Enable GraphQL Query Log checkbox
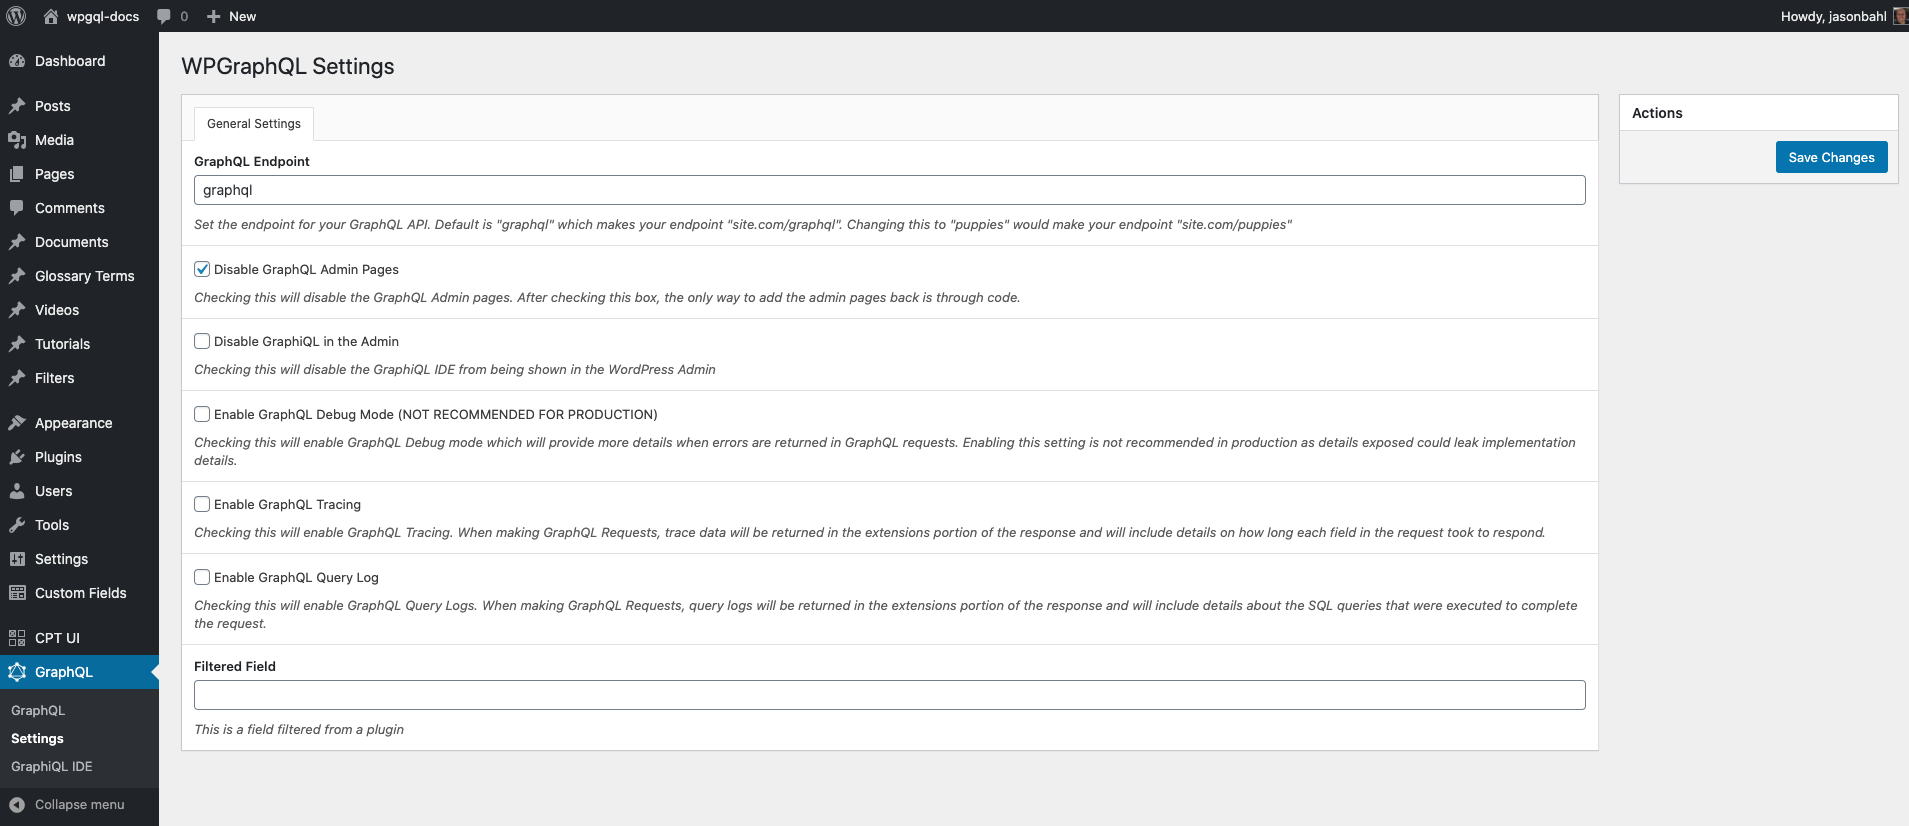 (202, 577)
